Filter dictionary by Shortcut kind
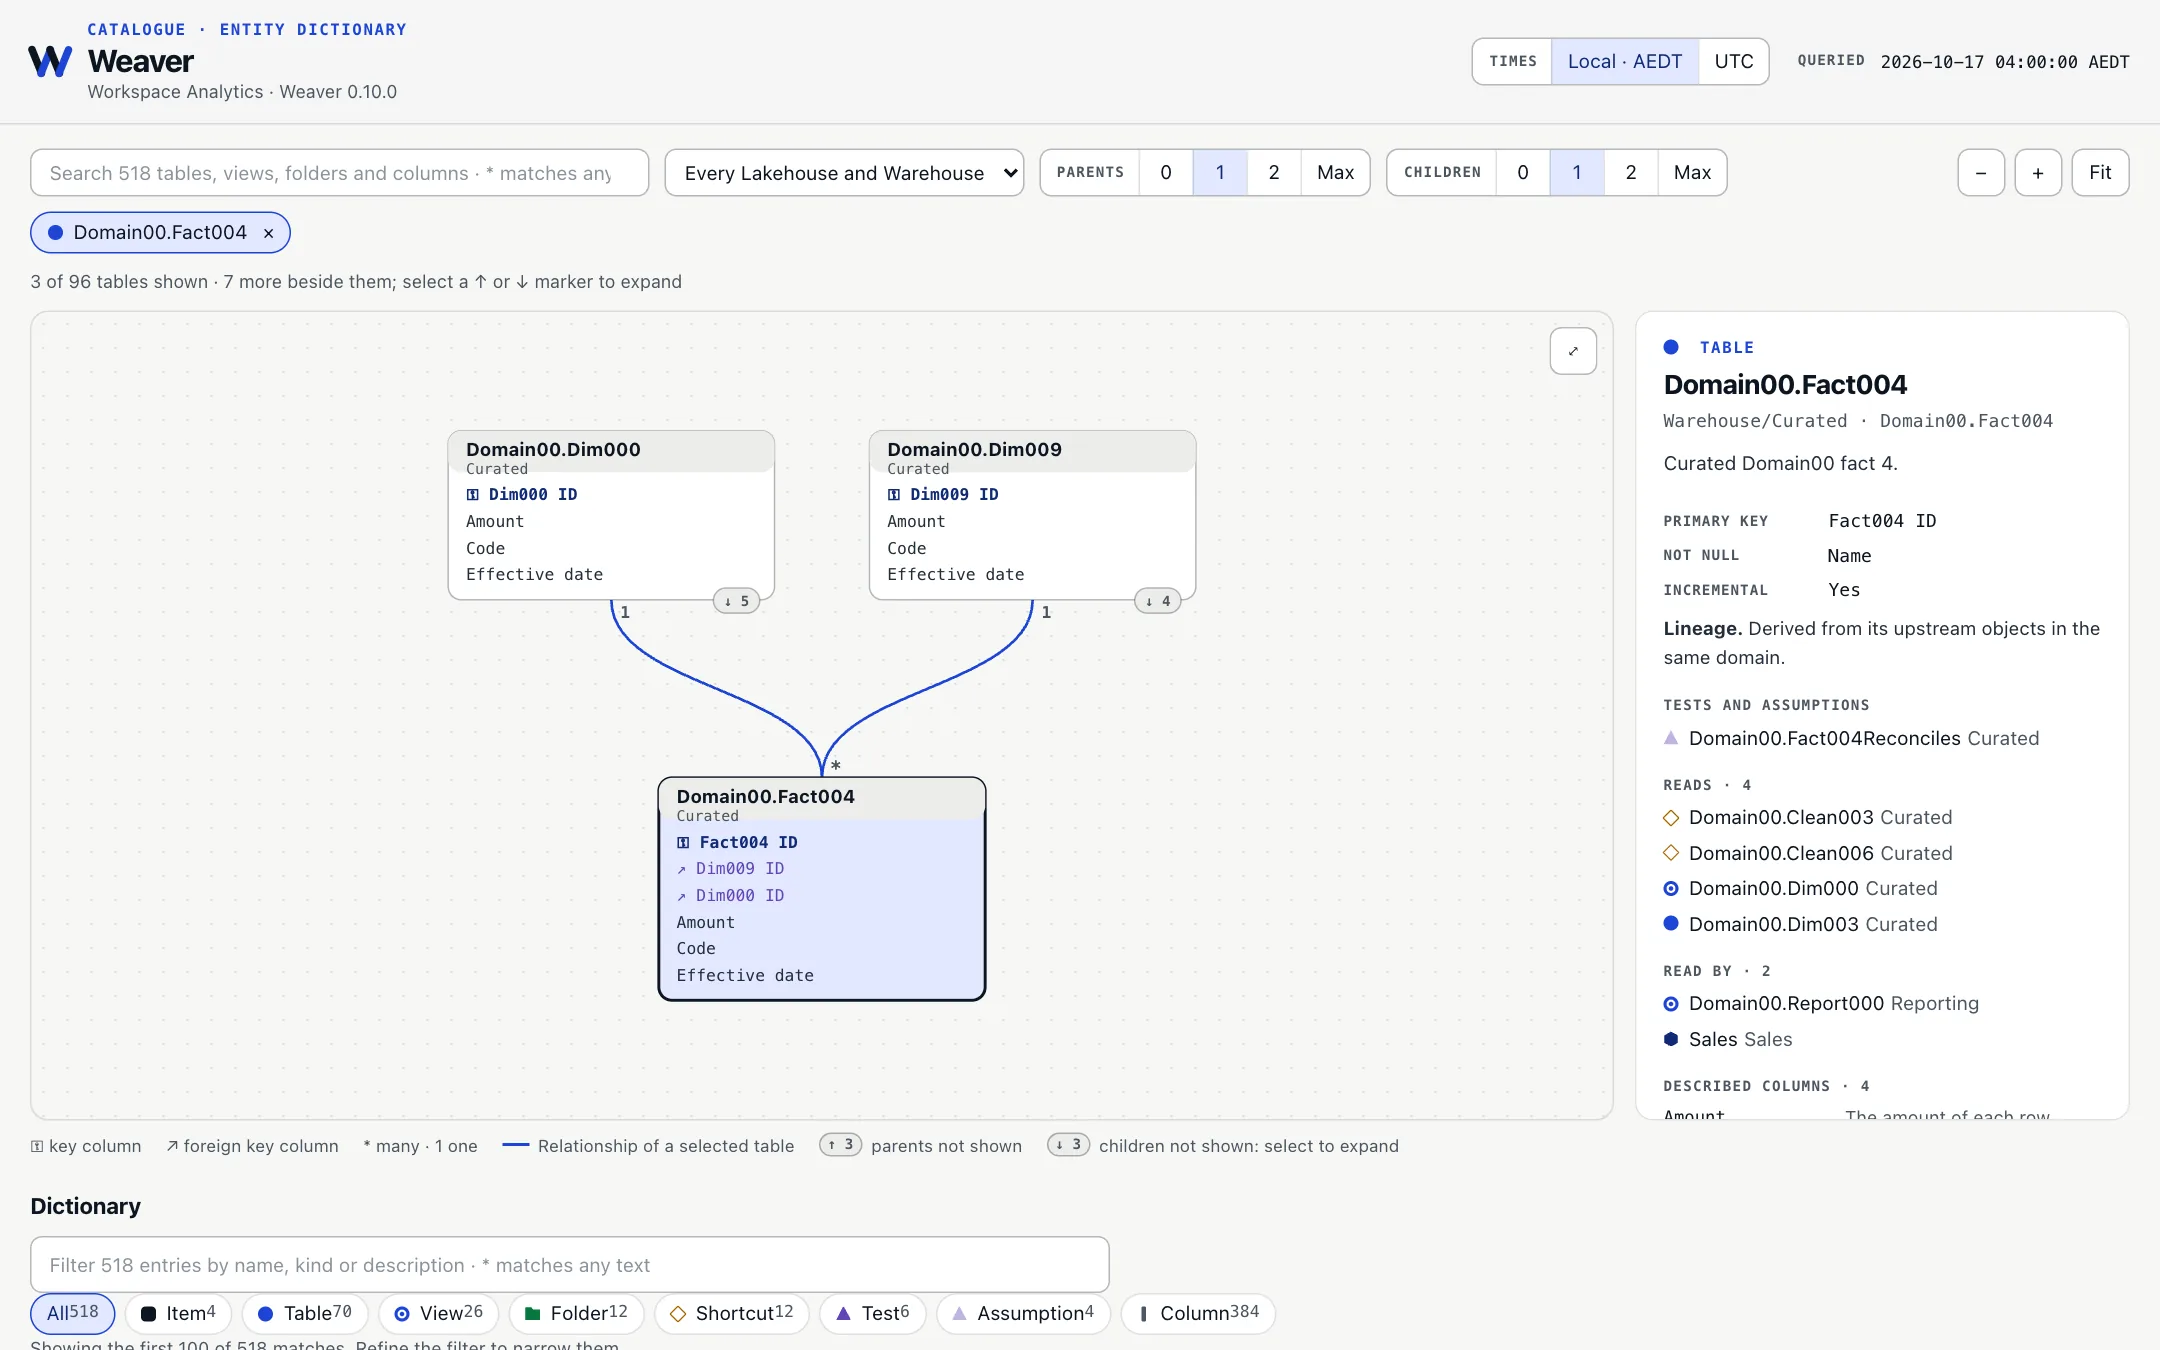This screenshot has height=1350, width=2160. pyautogui.click(x=732, y=1313)
